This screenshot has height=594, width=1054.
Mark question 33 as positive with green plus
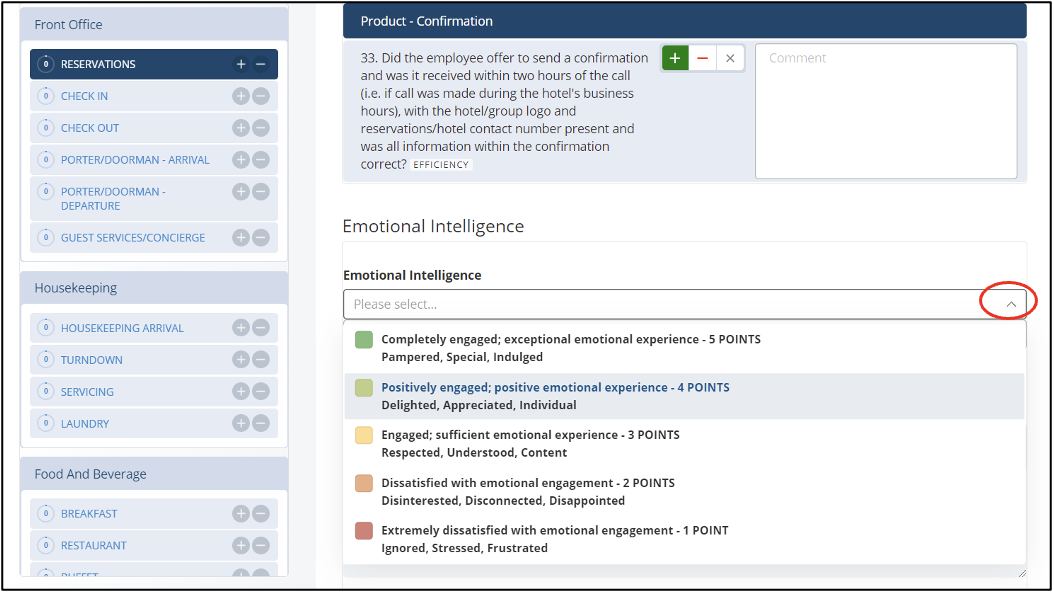click(675, 59)
